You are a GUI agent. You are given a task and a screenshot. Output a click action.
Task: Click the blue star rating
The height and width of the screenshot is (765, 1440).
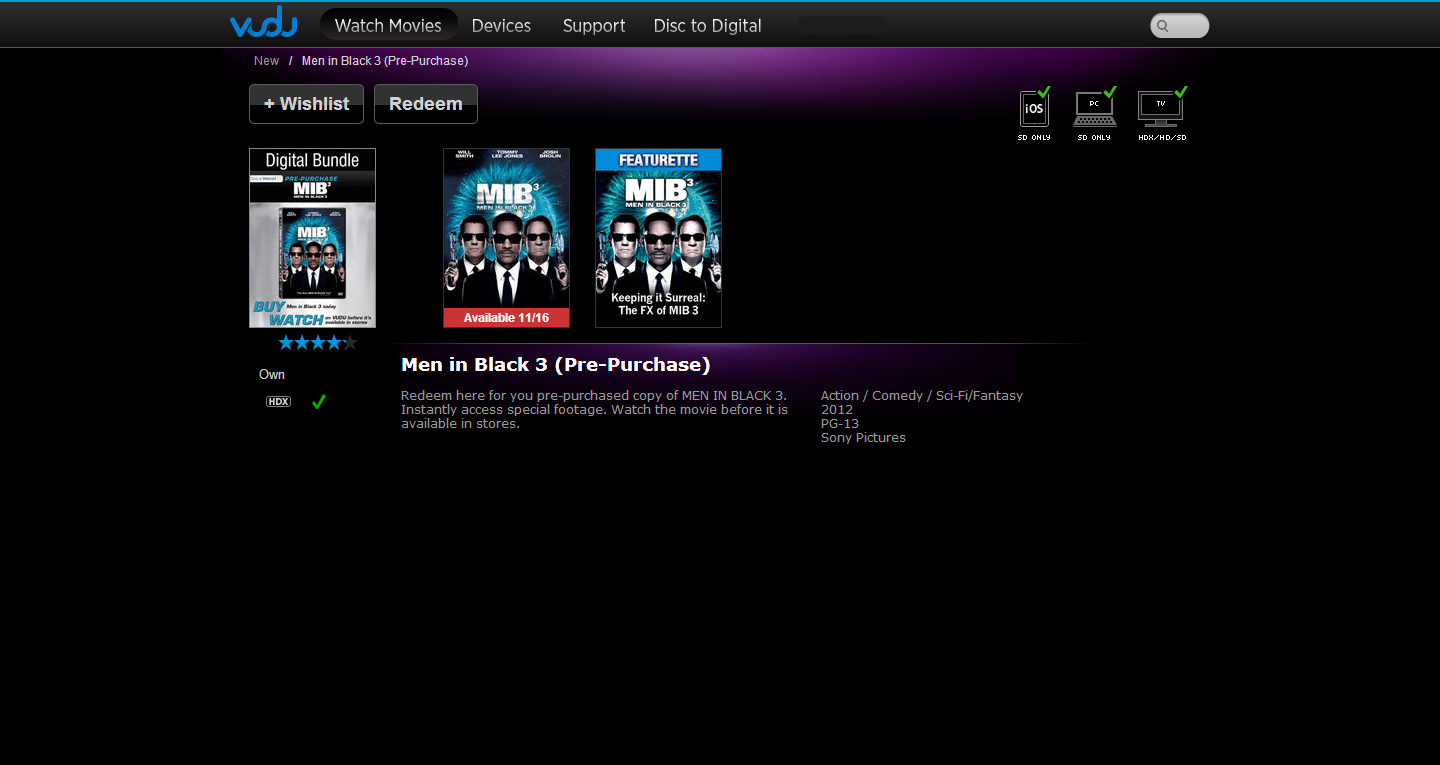click(317, 343)
